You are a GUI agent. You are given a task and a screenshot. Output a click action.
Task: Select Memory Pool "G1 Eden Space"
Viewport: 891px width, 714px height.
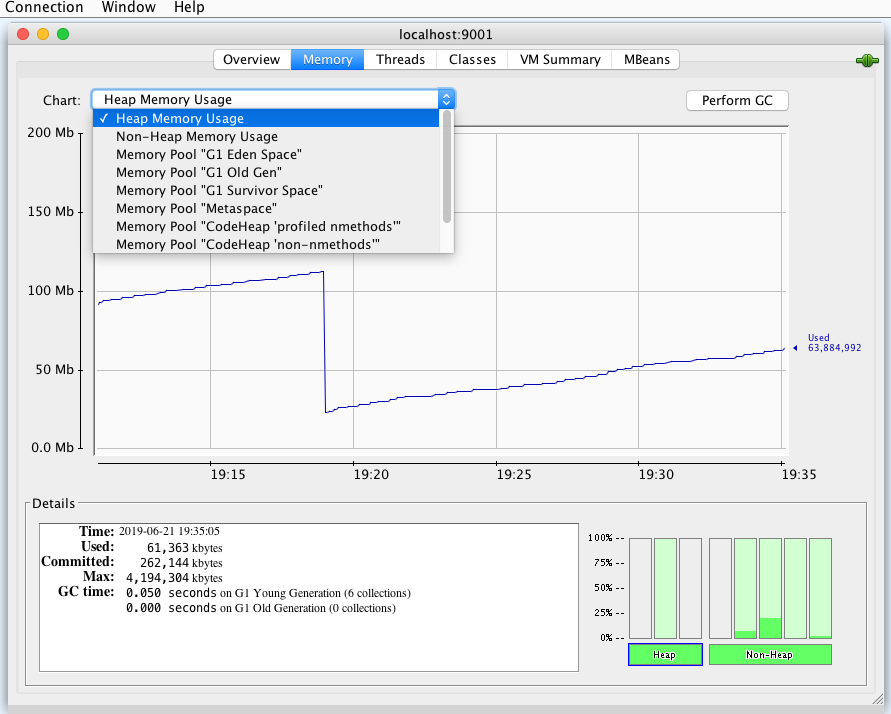pos(208,155)
